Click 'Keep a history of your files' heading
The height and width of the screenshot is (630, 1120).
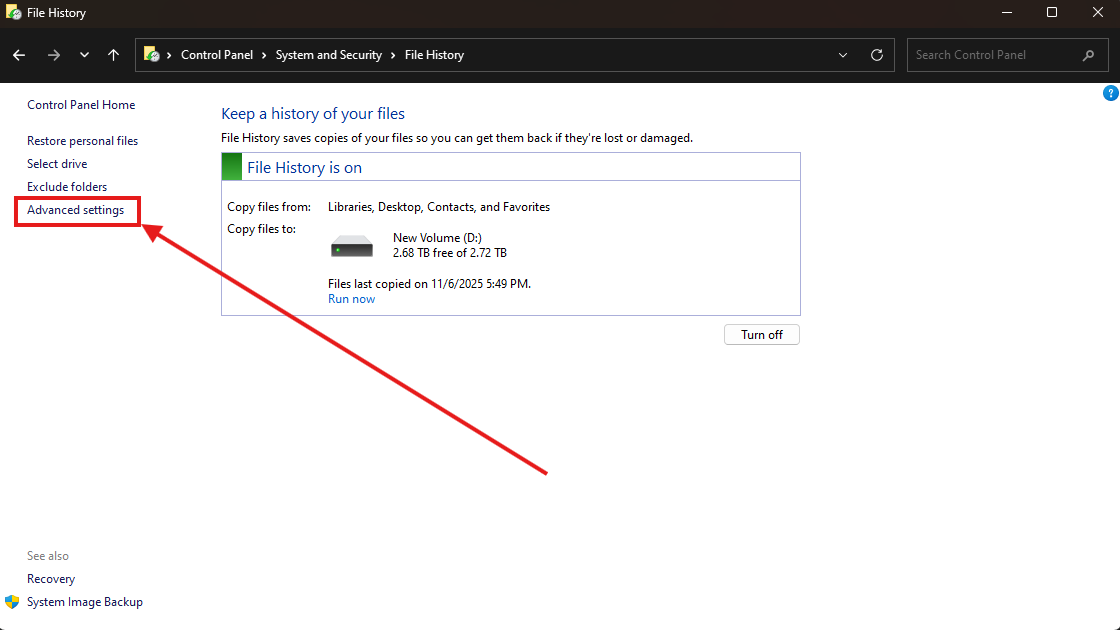[x=313, y=114]
